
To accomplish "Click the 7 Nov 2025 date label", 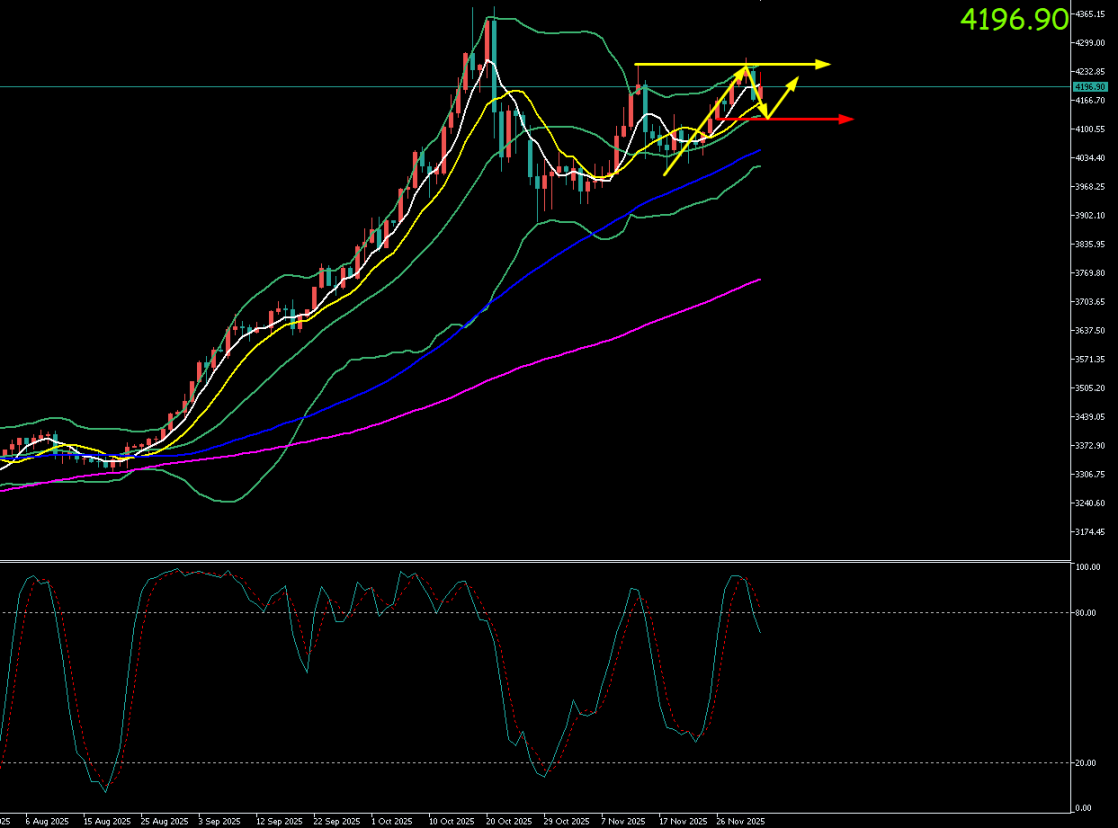I will click(625, 820).
